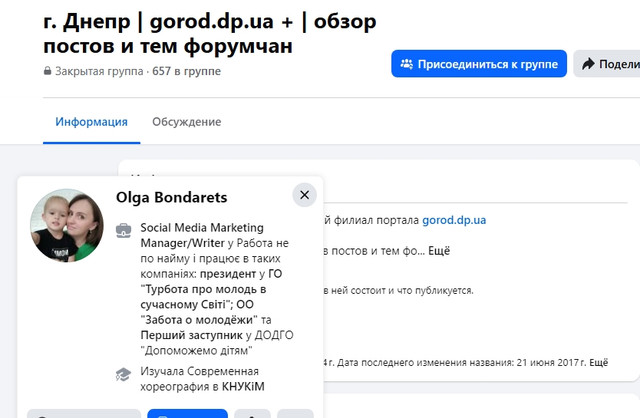
Task: Open the Перший заступник link
Action: 191,335
